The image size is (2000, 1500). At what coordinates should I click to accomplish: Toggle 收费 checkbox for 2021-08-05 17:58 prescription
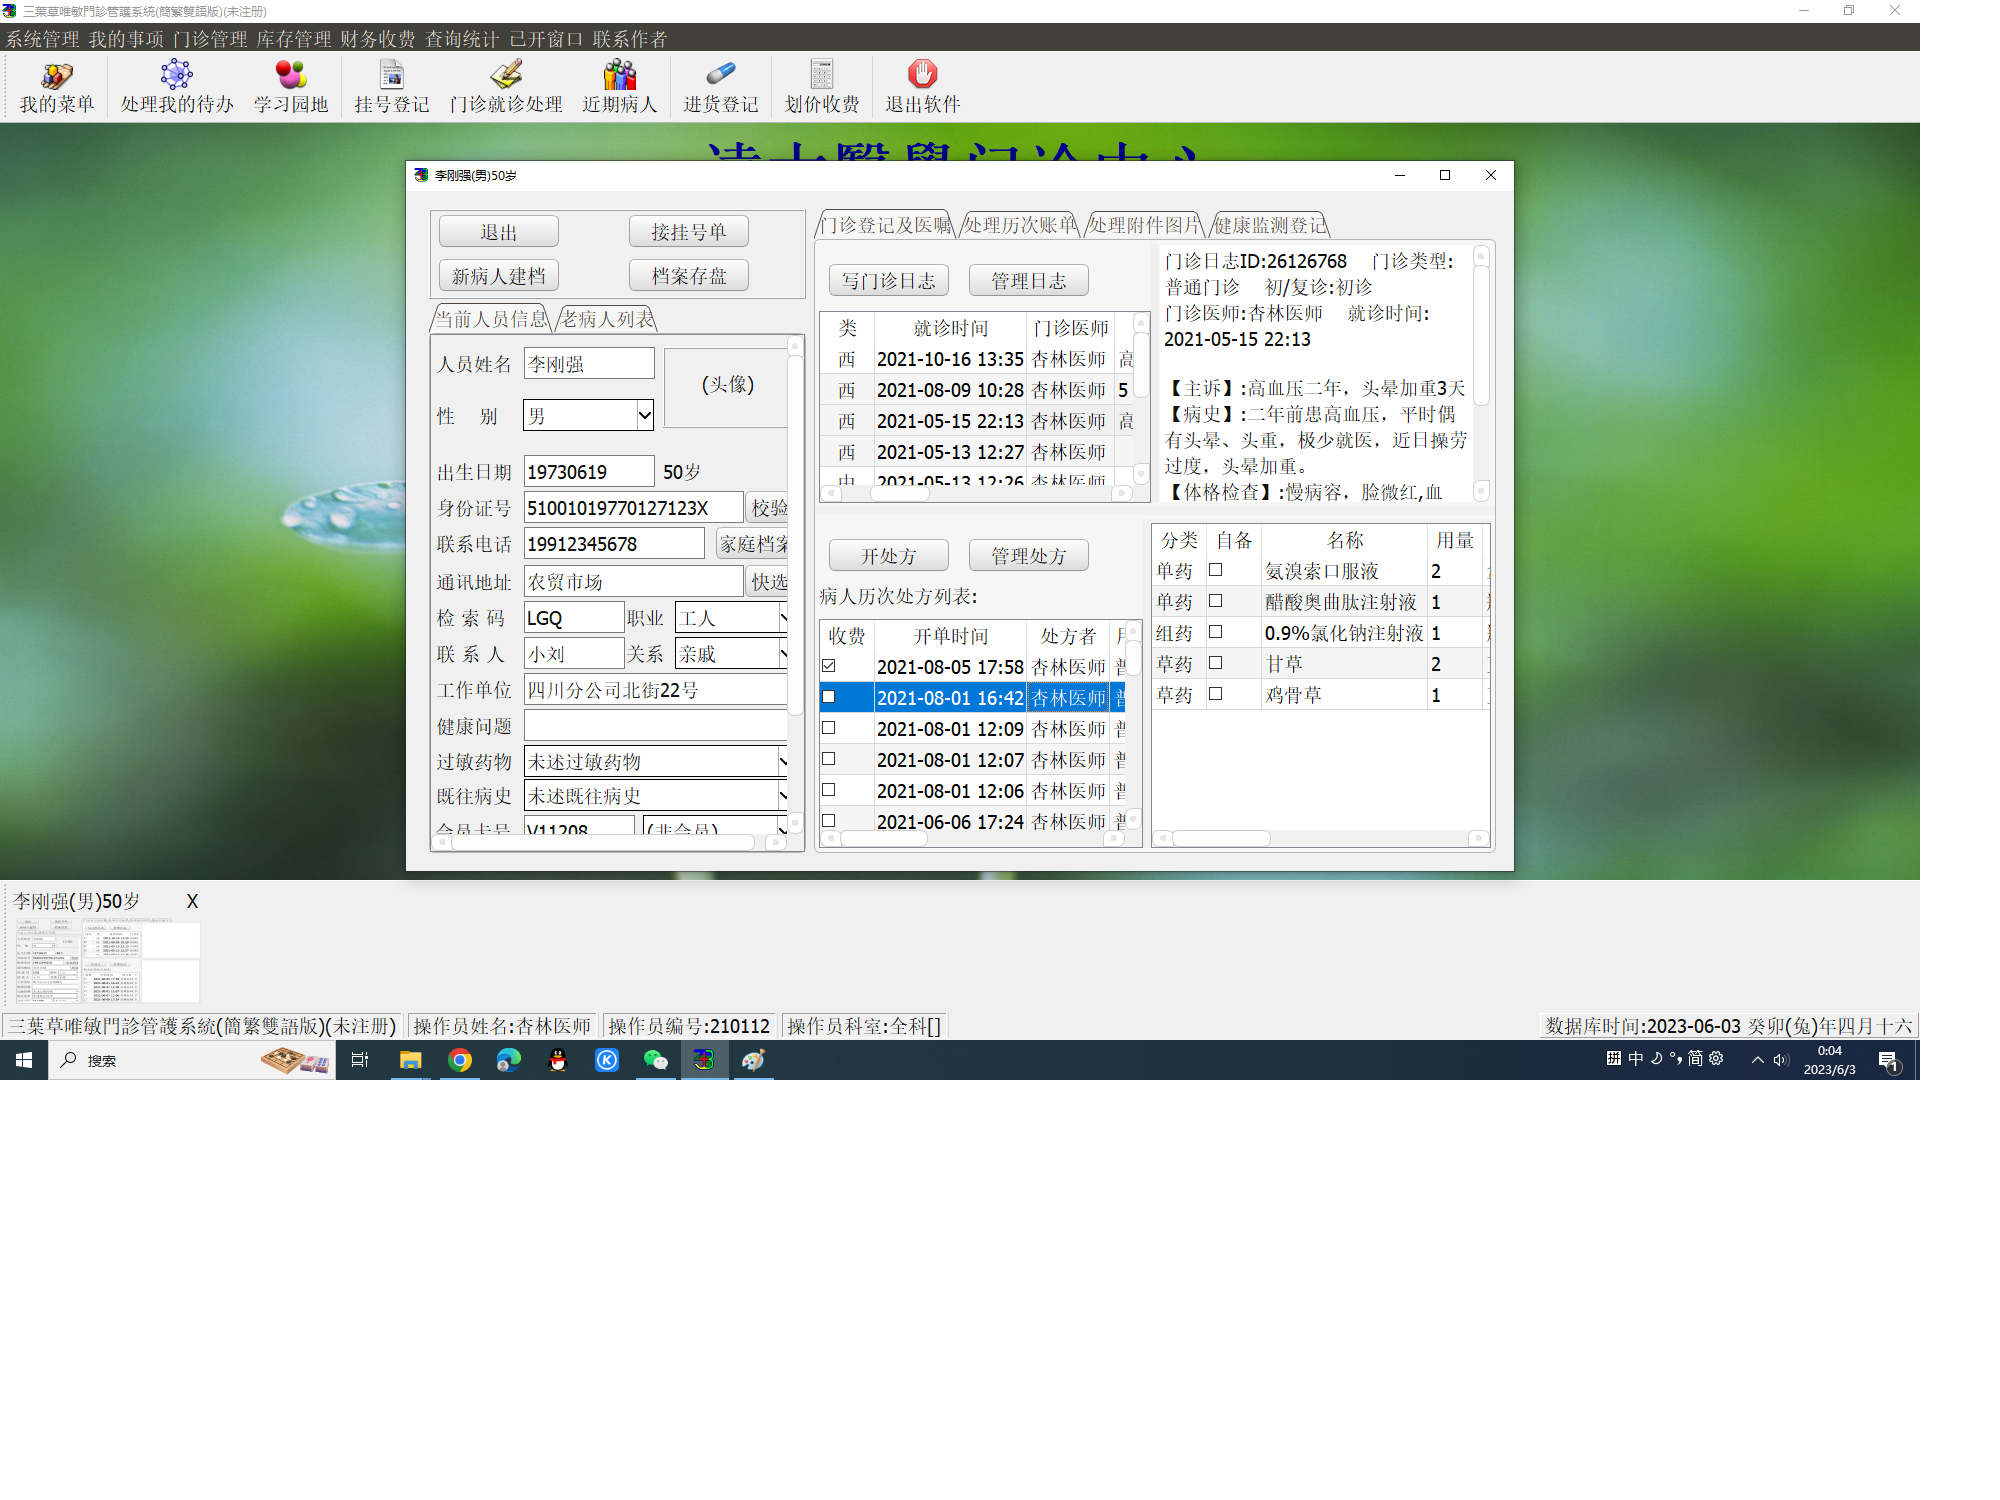point(829,666)
